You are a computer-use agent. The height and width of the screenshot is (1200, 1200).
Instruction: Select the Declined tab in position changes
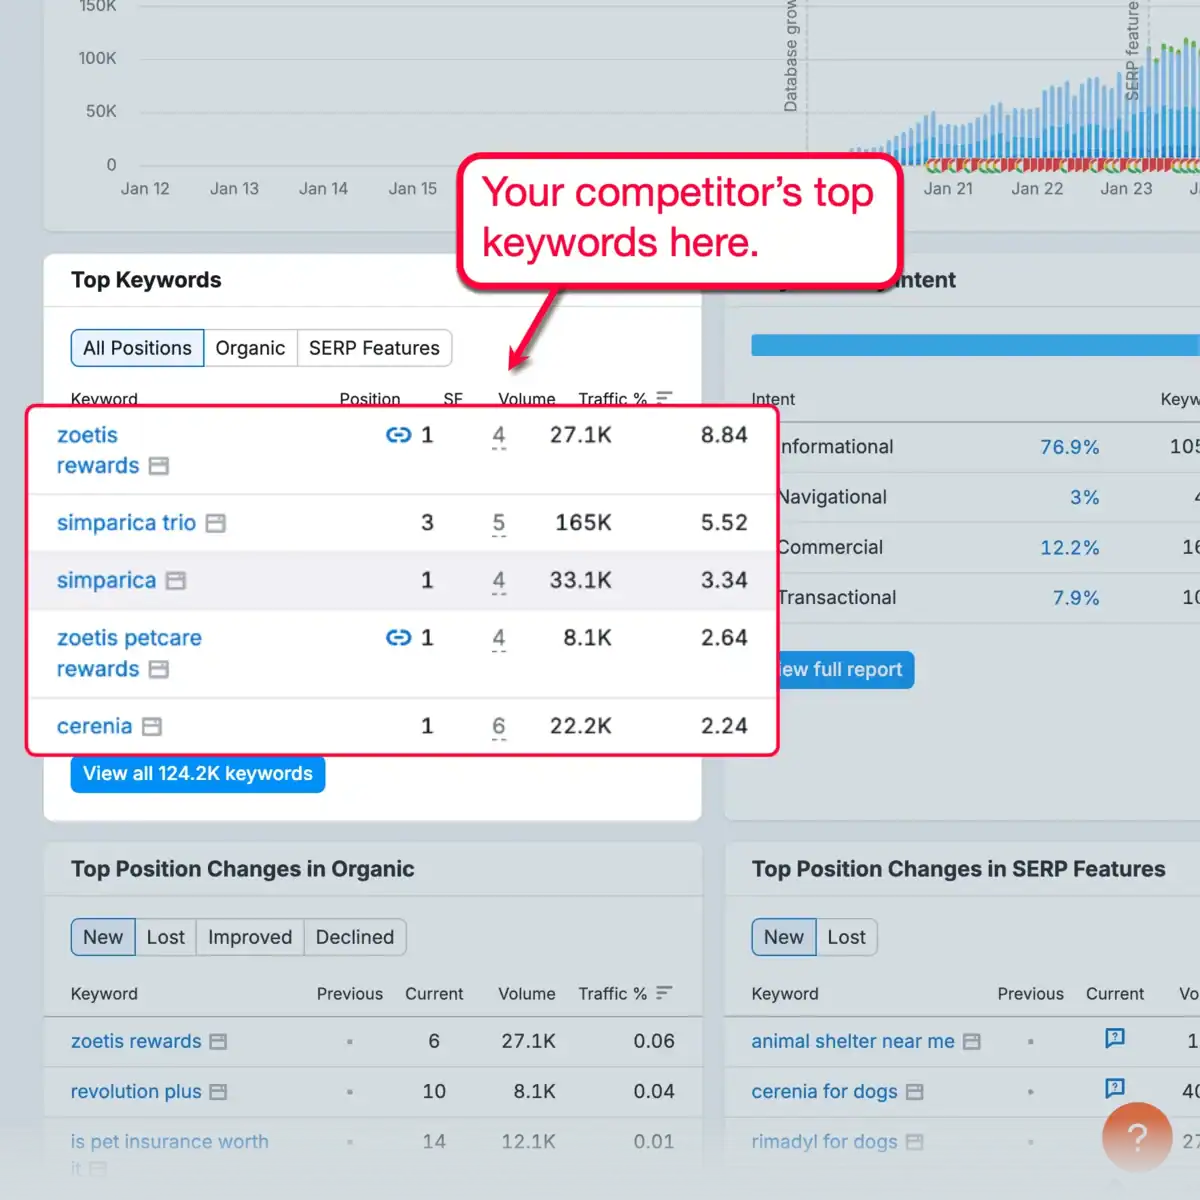(354, 937)
